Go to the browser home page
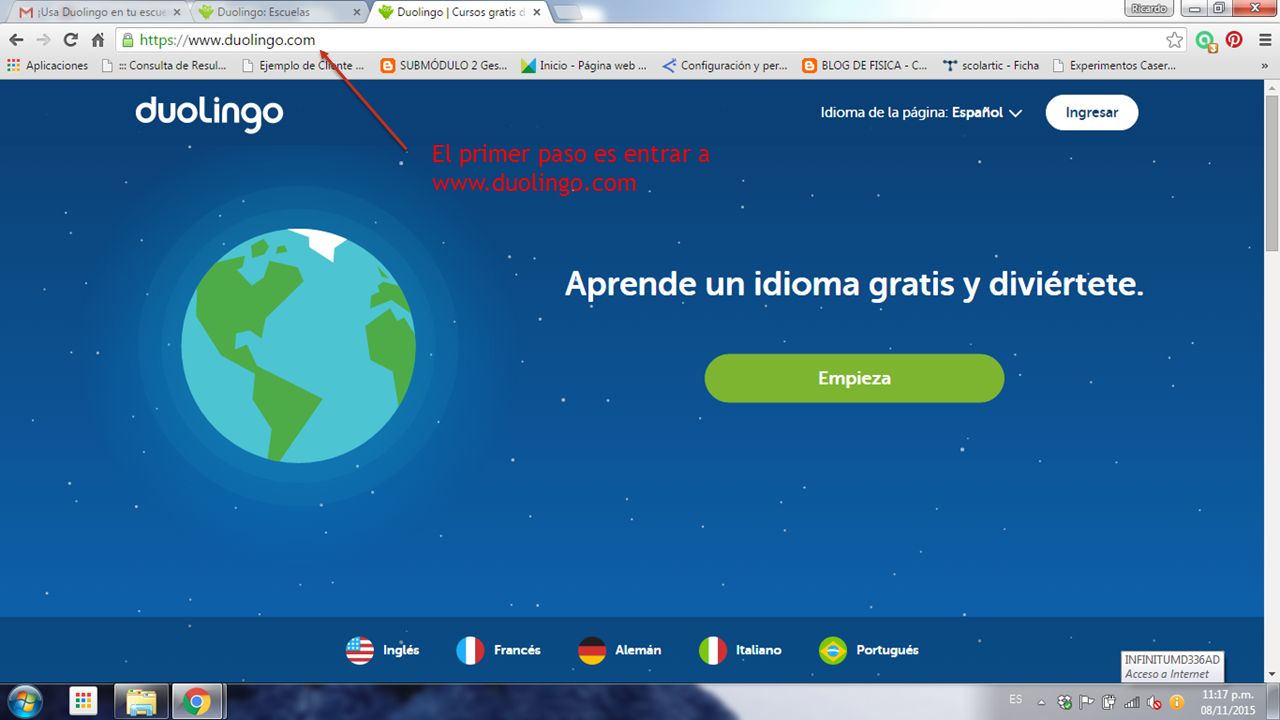The width and height of the screenshot is (1280, 720). click(97, 40)
